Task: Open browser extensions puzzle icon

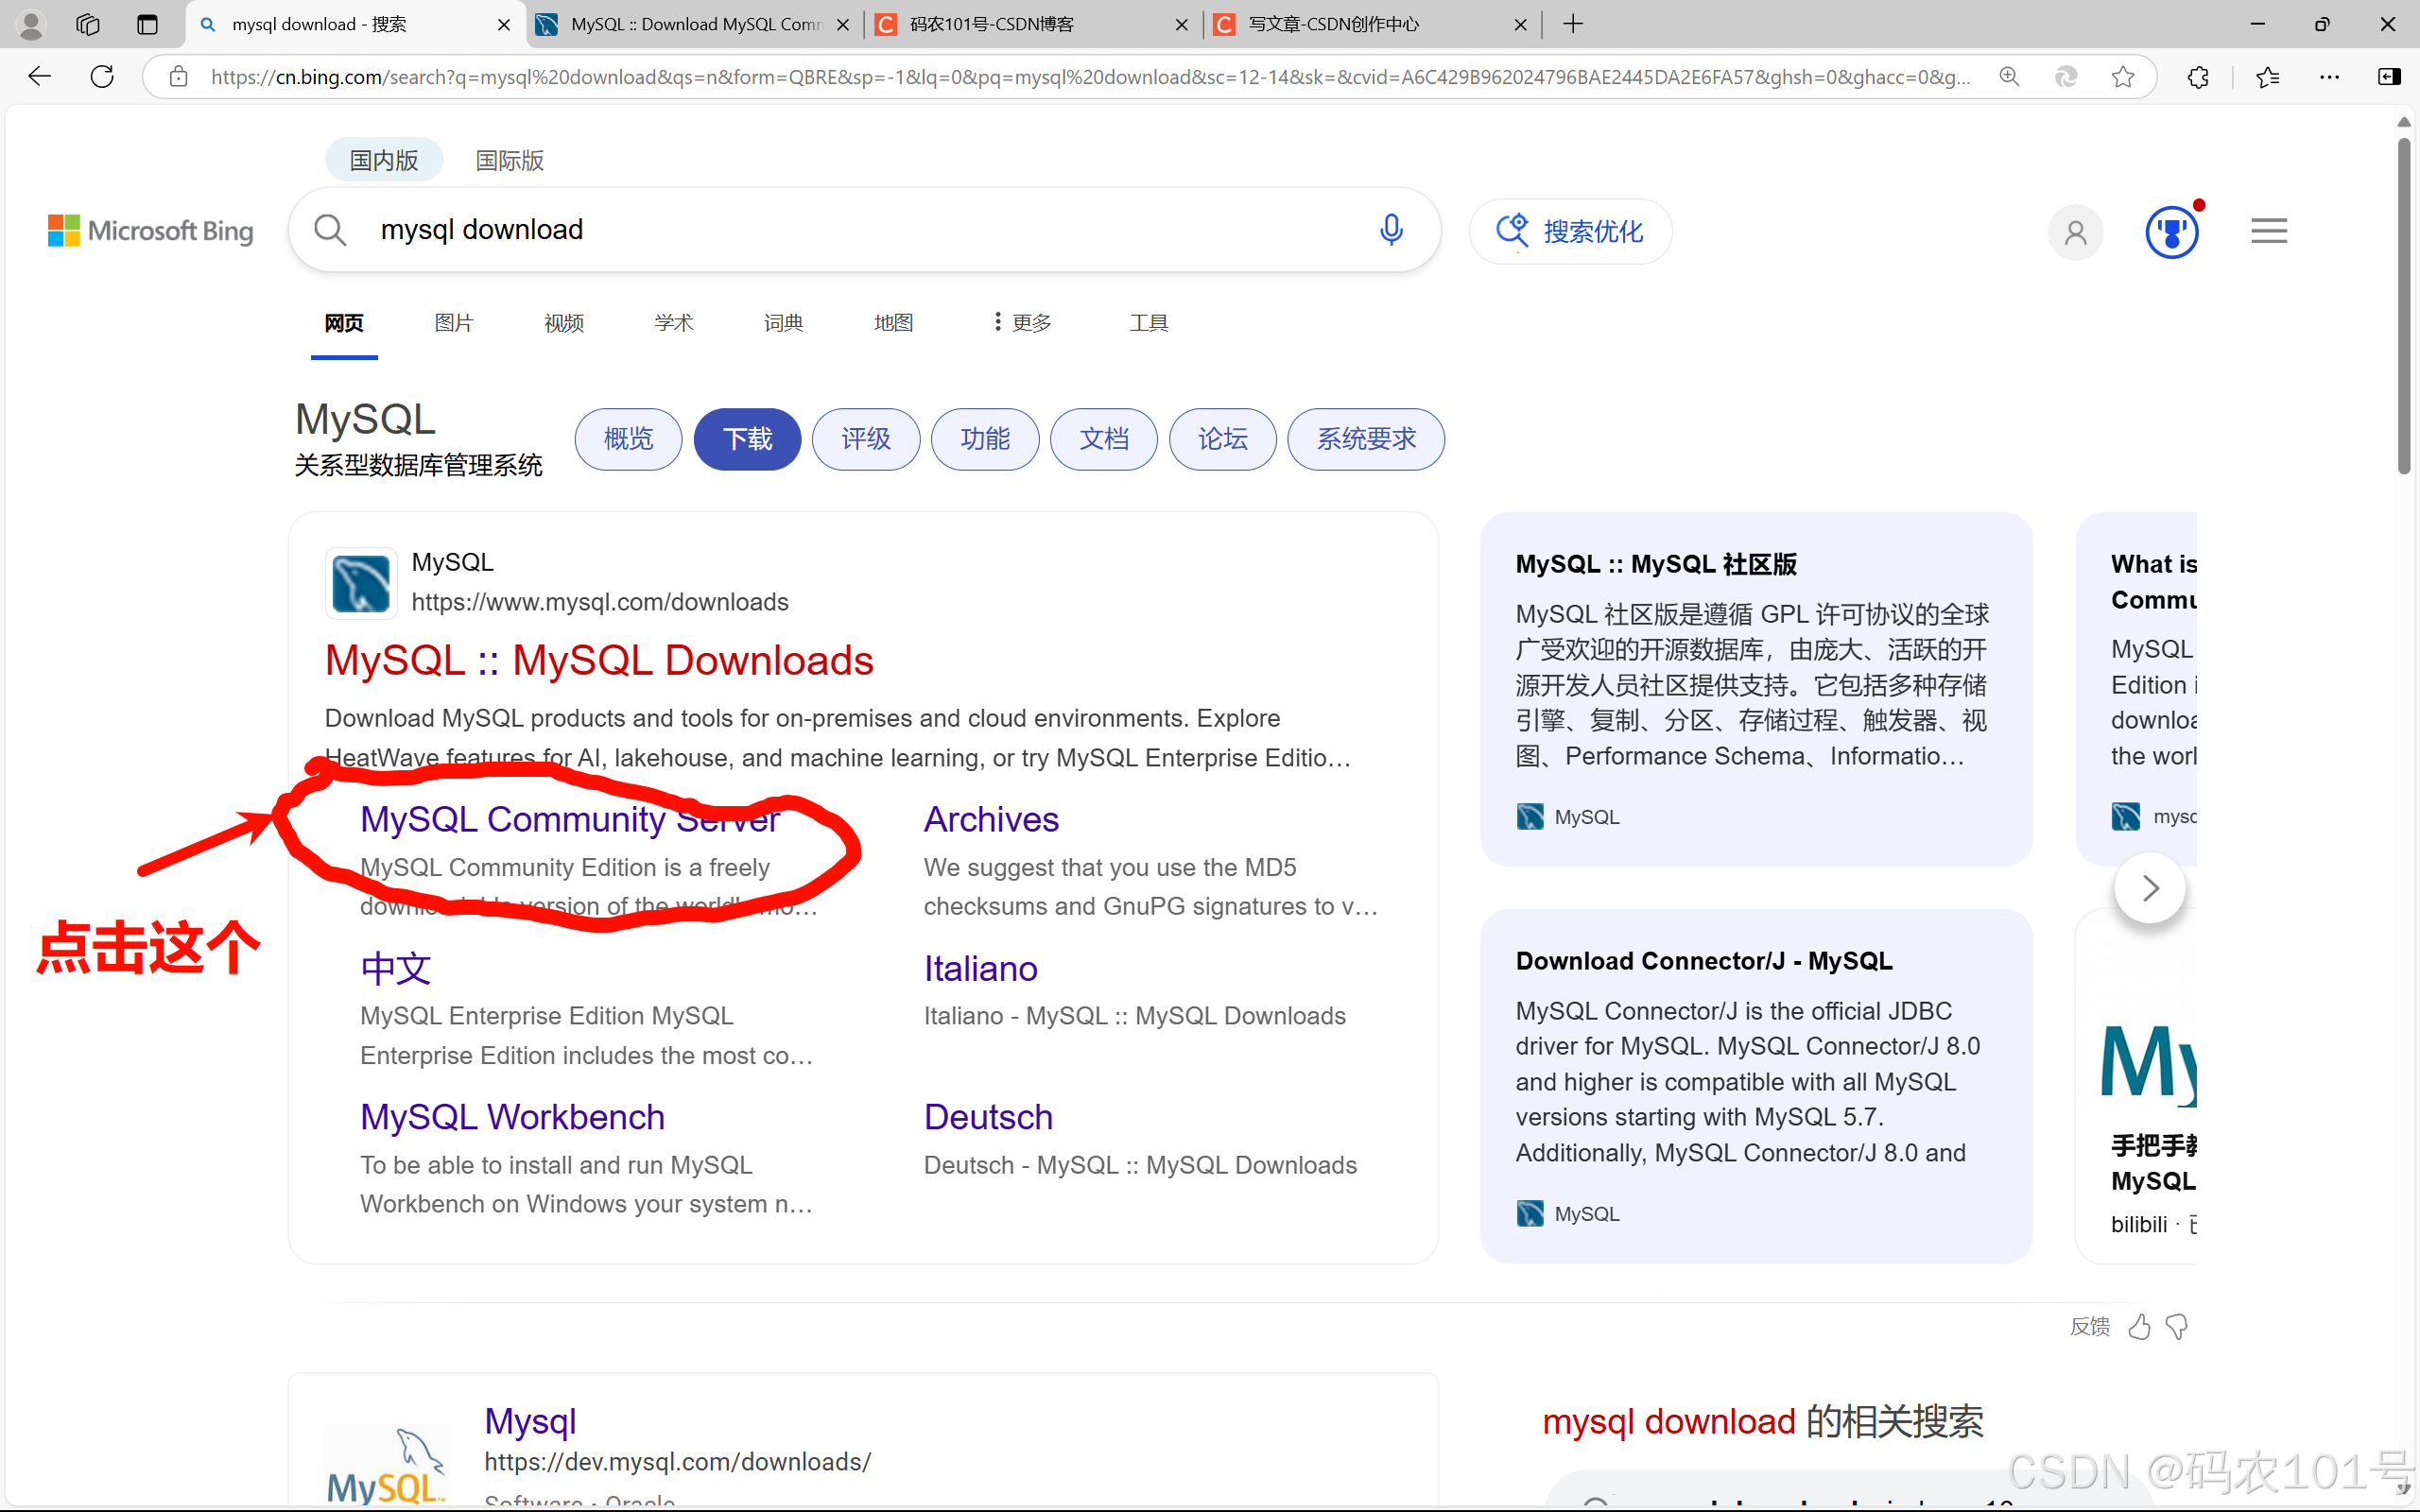Action: click(2198, 77)
